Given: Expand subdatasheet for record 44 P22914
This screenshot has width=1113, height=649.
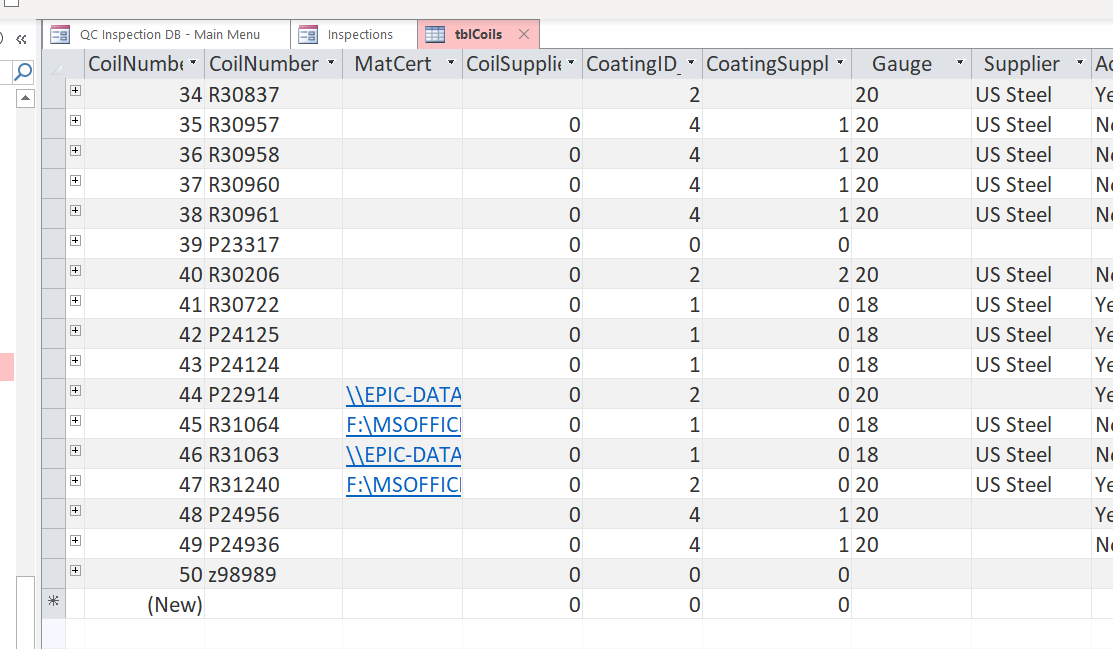Looking at the screenshot, I should tap(75, 391).
